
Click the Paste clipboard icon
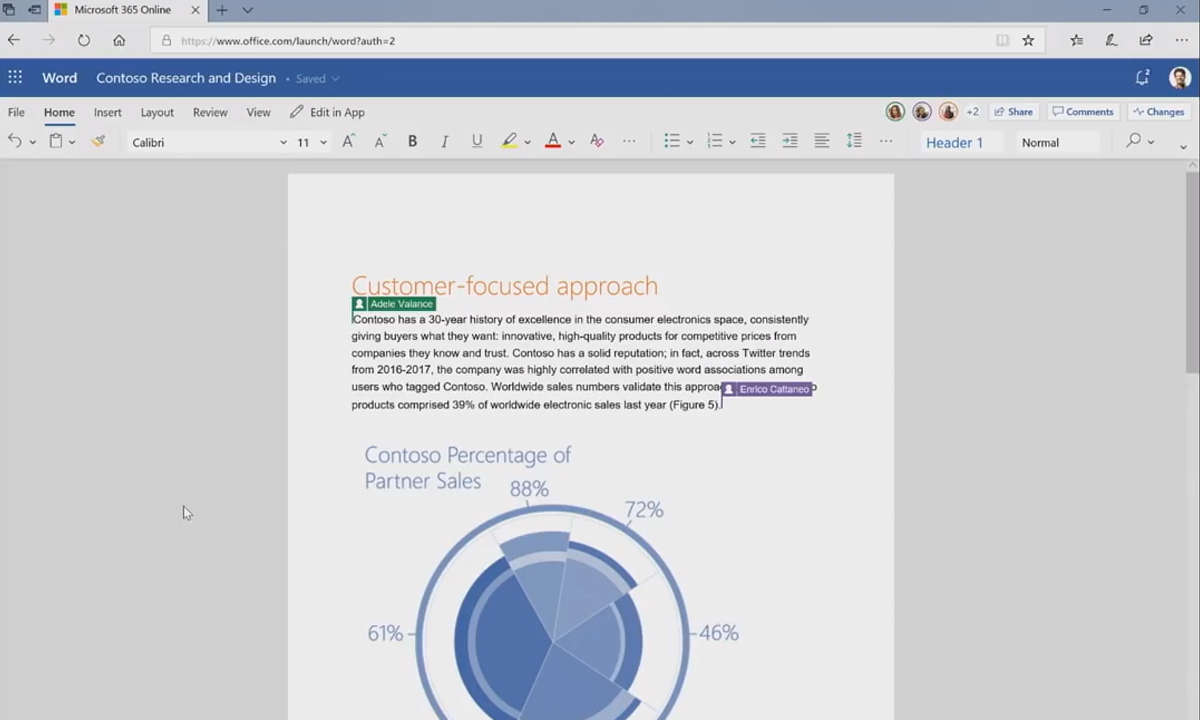point(56,142)
